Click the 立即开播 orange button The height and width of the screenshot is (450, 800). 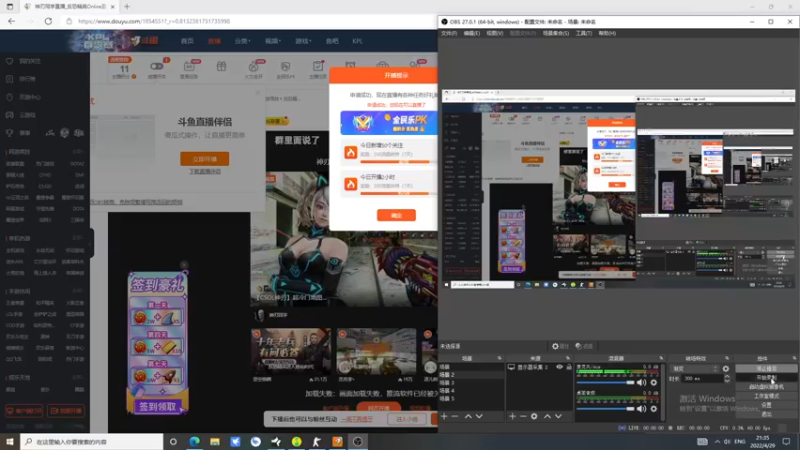(x=205, y=159)
